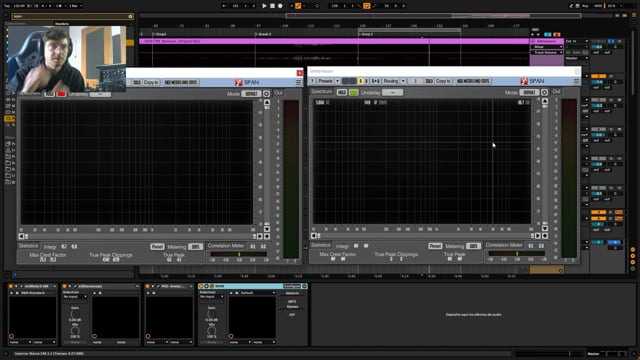This screenshot has width=640, height=360.
Task: Toggle the green Spectrum button in right SPAN
Action: coord(353,93)
